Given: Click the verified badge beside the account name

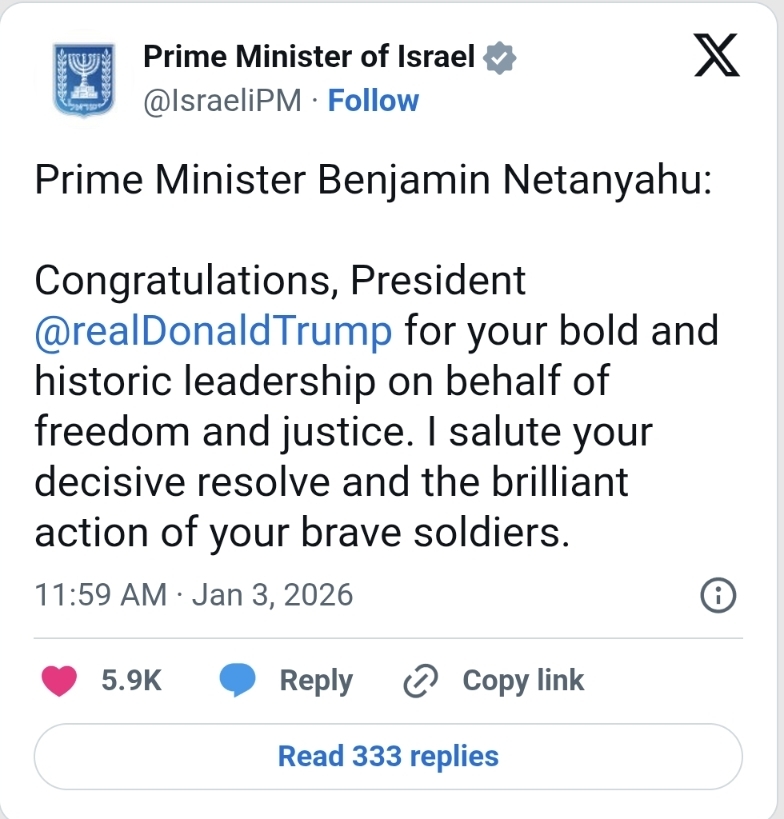Looking at the screenshot, I should [500, 58].
